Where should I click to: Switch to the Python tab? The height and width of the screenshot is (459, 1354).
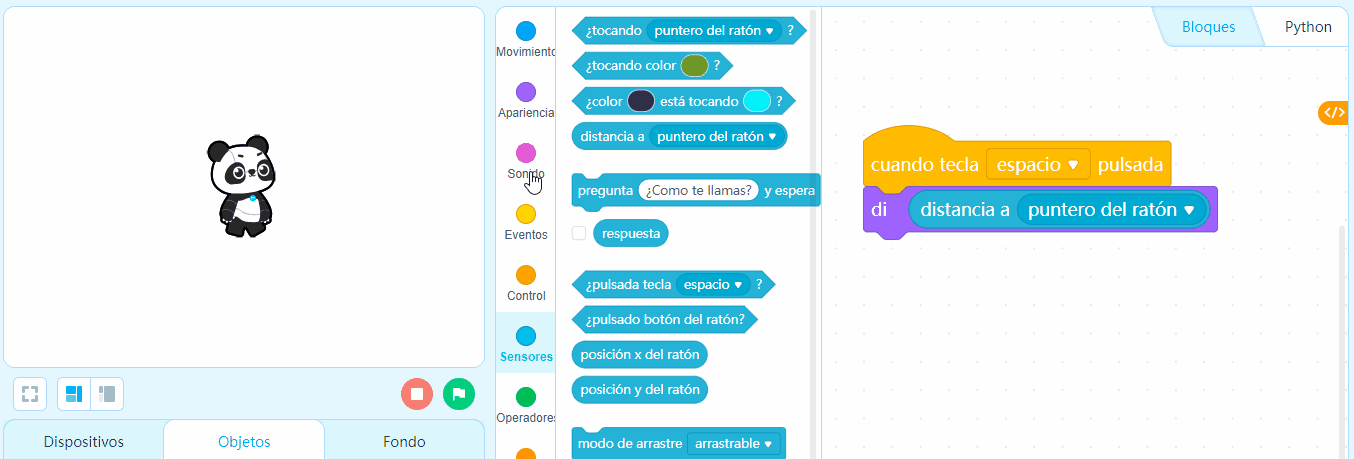point(1308,27)
